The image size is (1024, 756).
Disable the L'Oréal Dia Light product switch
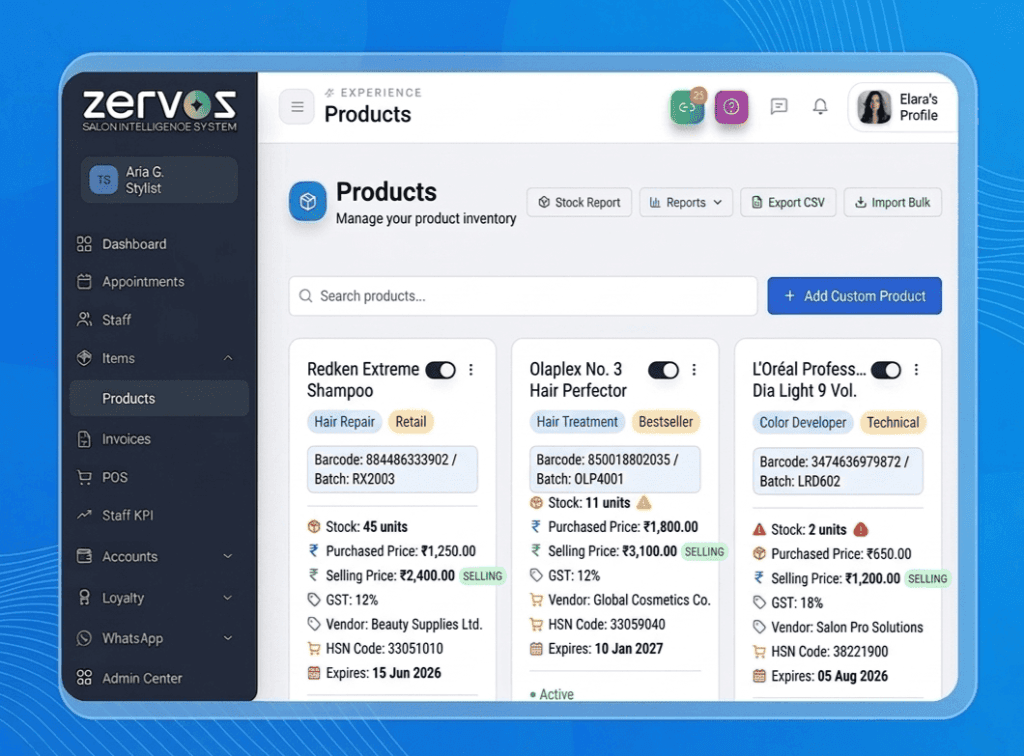coord(886,370)
